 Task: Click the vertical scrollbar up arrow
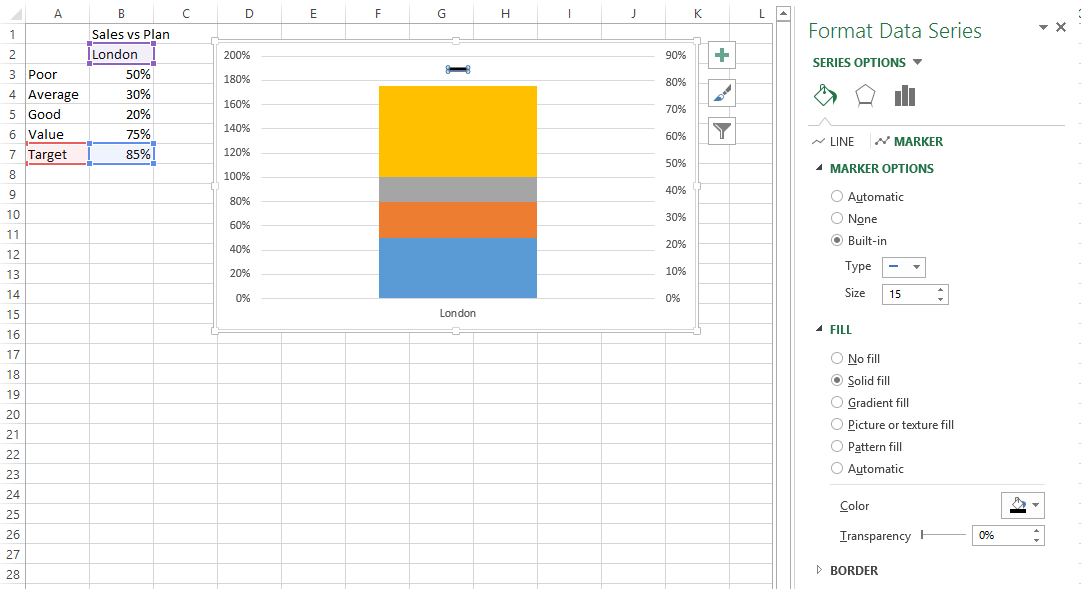pyautogui.click(x=782, y=13)
